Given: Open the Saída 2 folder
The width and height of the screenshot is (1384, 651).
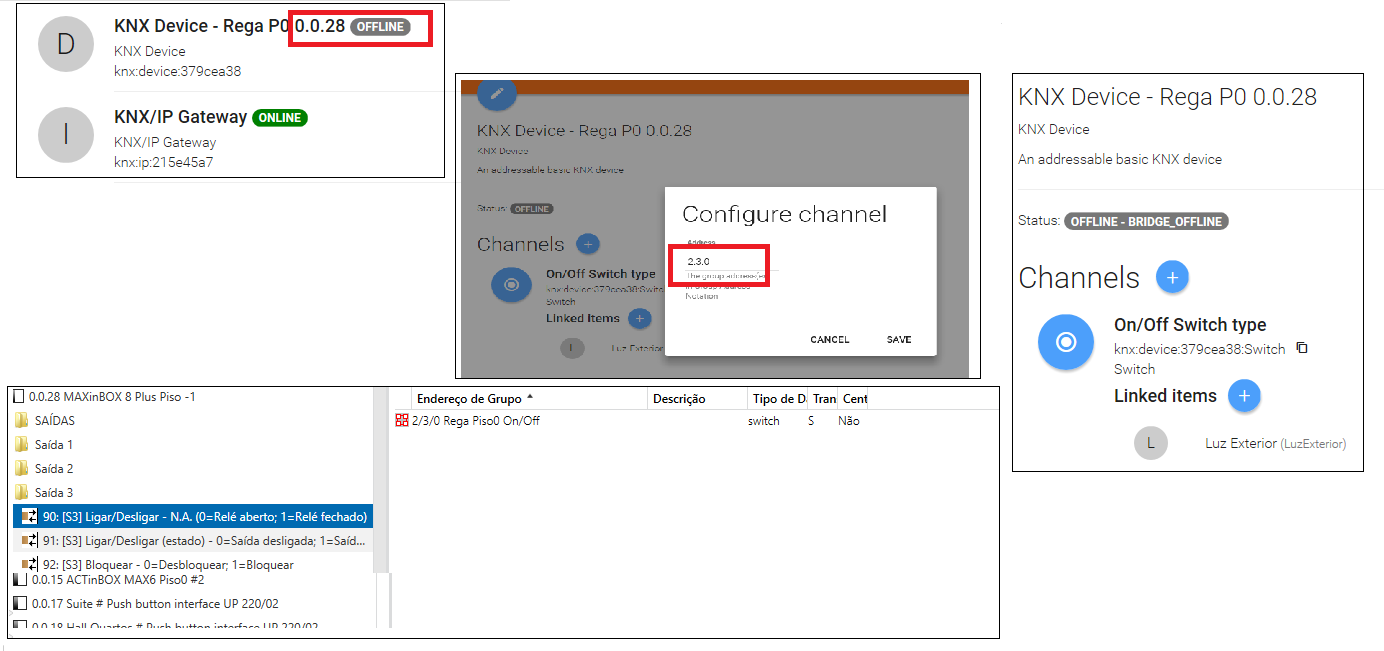Looking at the screenshot, I should (x=44, y=469).
